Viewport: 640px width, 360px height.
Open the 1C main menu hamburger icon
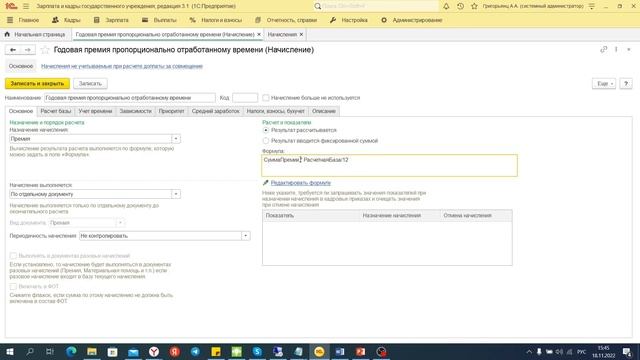[x=26, y=6]
